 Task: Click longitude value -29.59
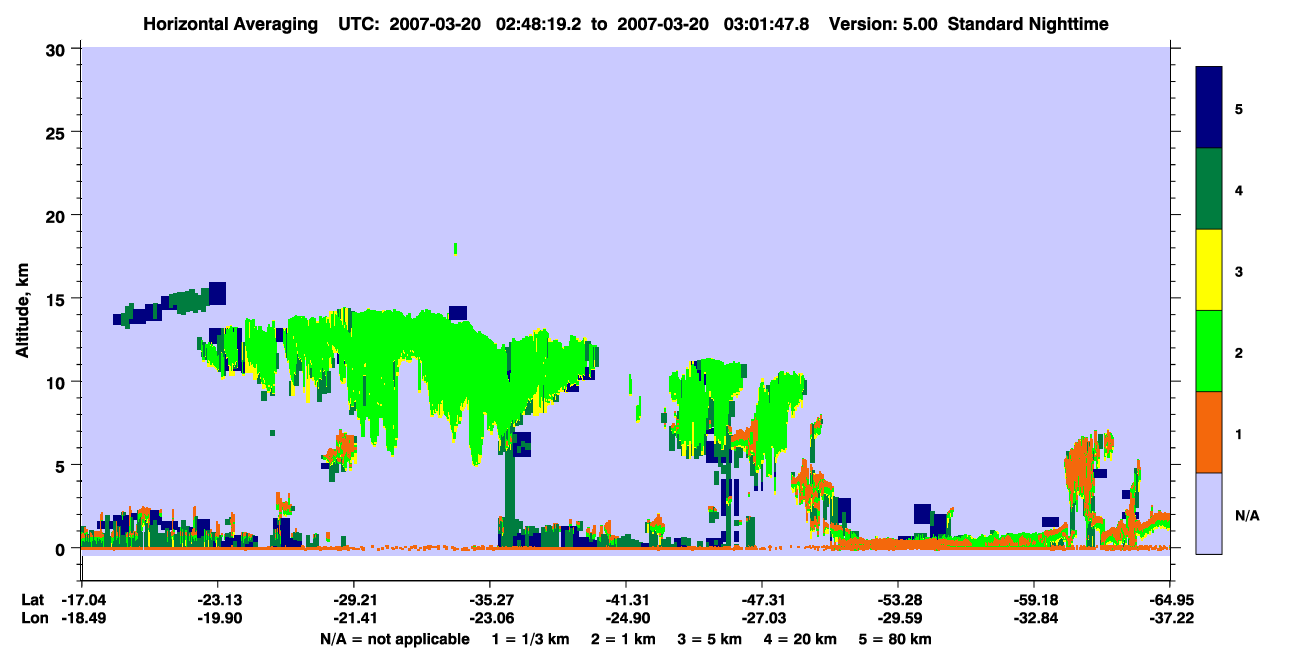[x=898, y=619]
